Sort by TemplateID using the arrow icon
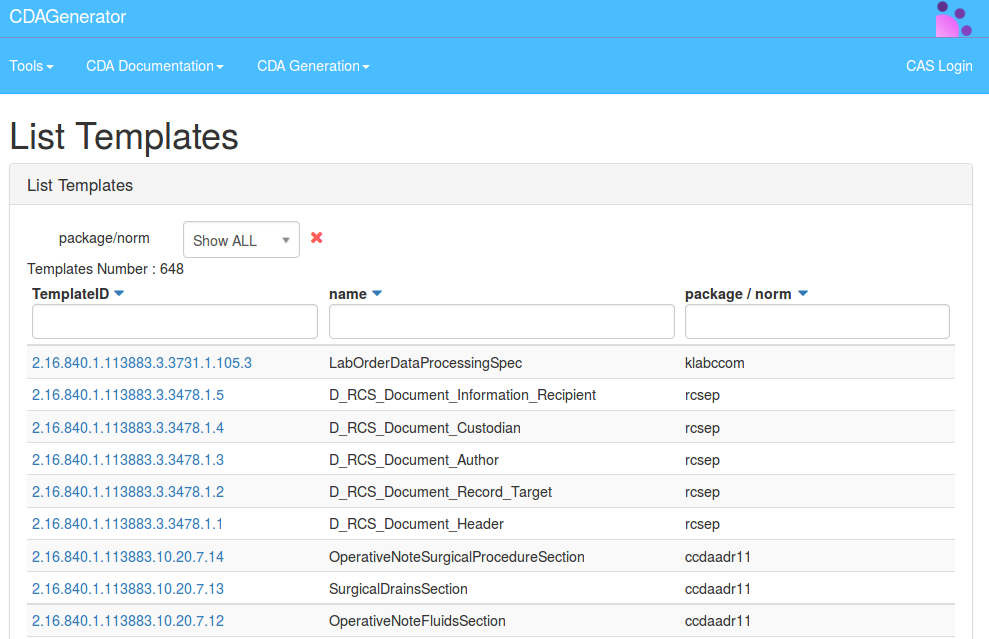The width and height of the screenshot is (989, 639). coord(119,294)
